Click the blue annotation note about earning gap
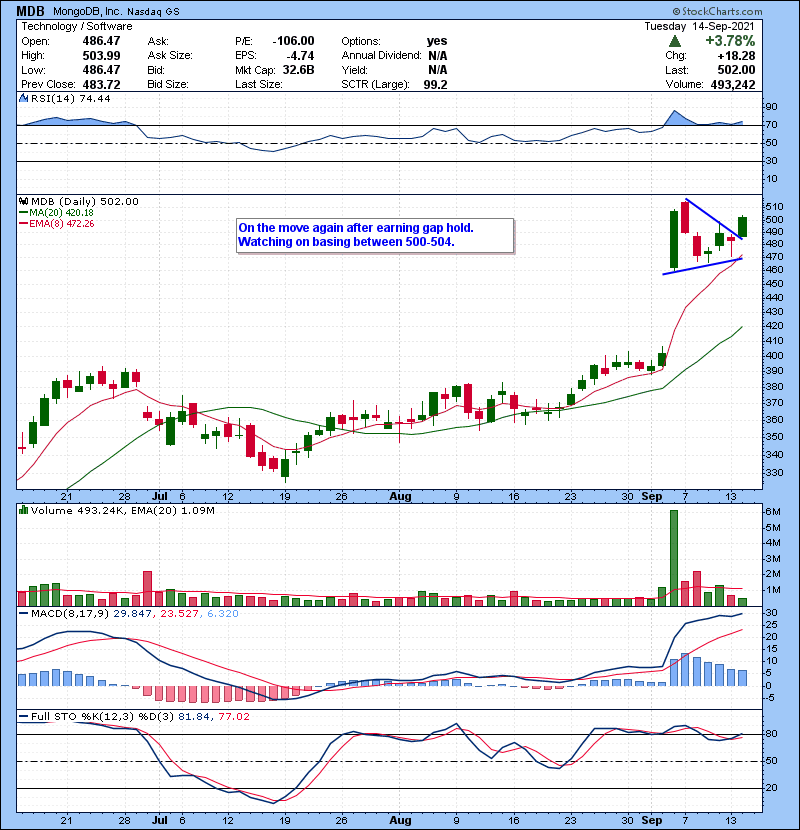 (x=375, y=235)
